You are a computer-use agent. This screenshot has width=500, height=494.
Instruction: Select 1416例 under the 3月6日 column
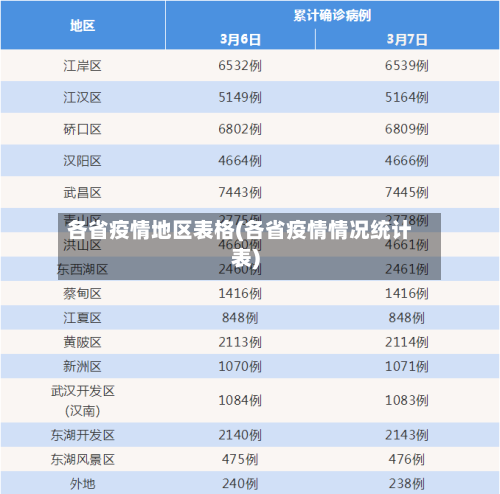[x=240, y=294]
